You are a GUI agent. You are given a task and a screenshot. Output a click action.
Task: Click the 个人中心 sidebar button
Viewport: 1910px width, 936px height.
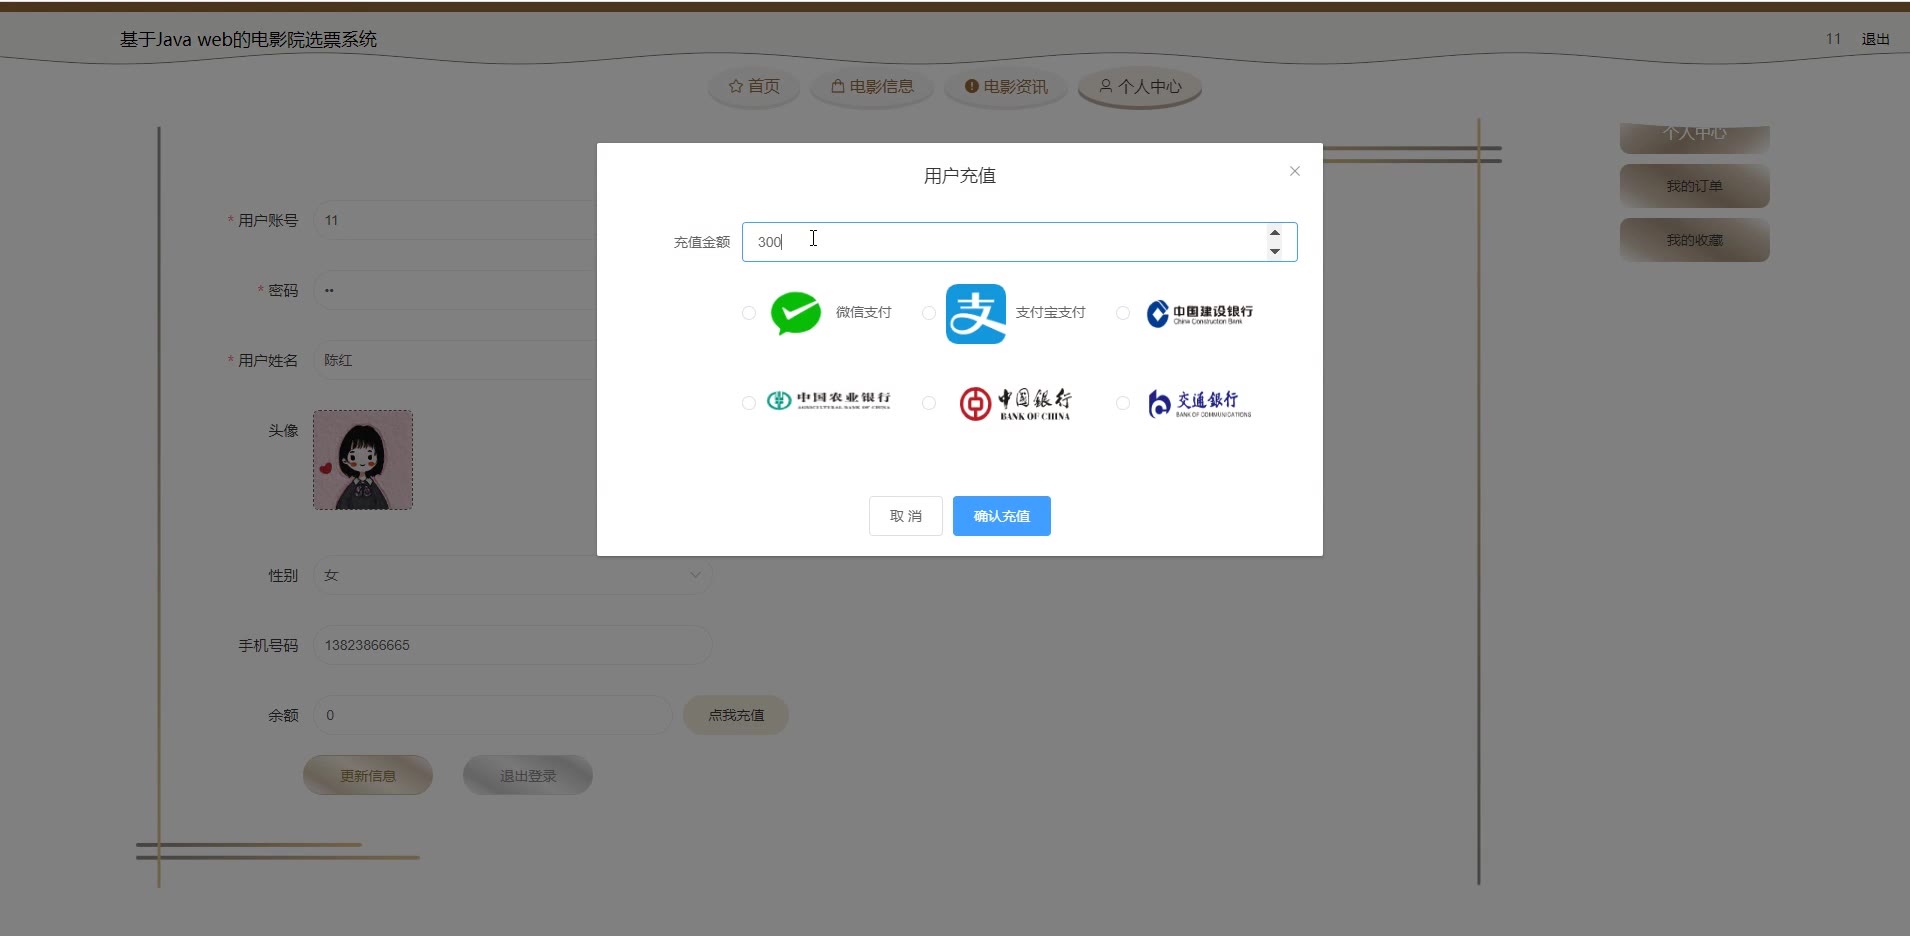point(1695,136)
